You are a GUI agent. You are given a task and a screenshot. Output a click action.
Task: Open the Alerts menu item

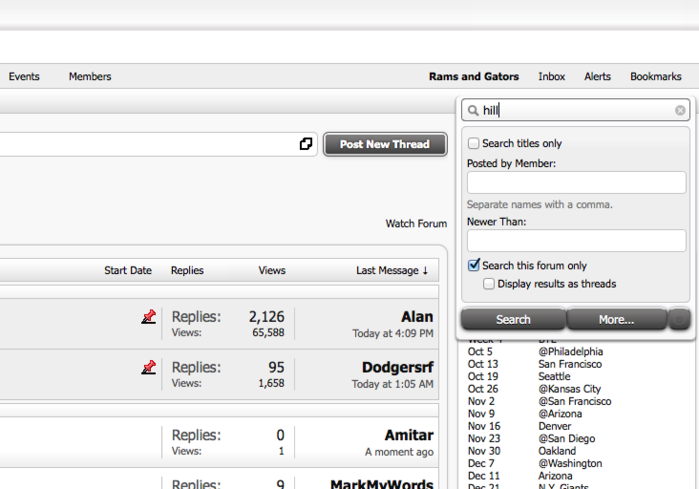(x=597, y=77)
